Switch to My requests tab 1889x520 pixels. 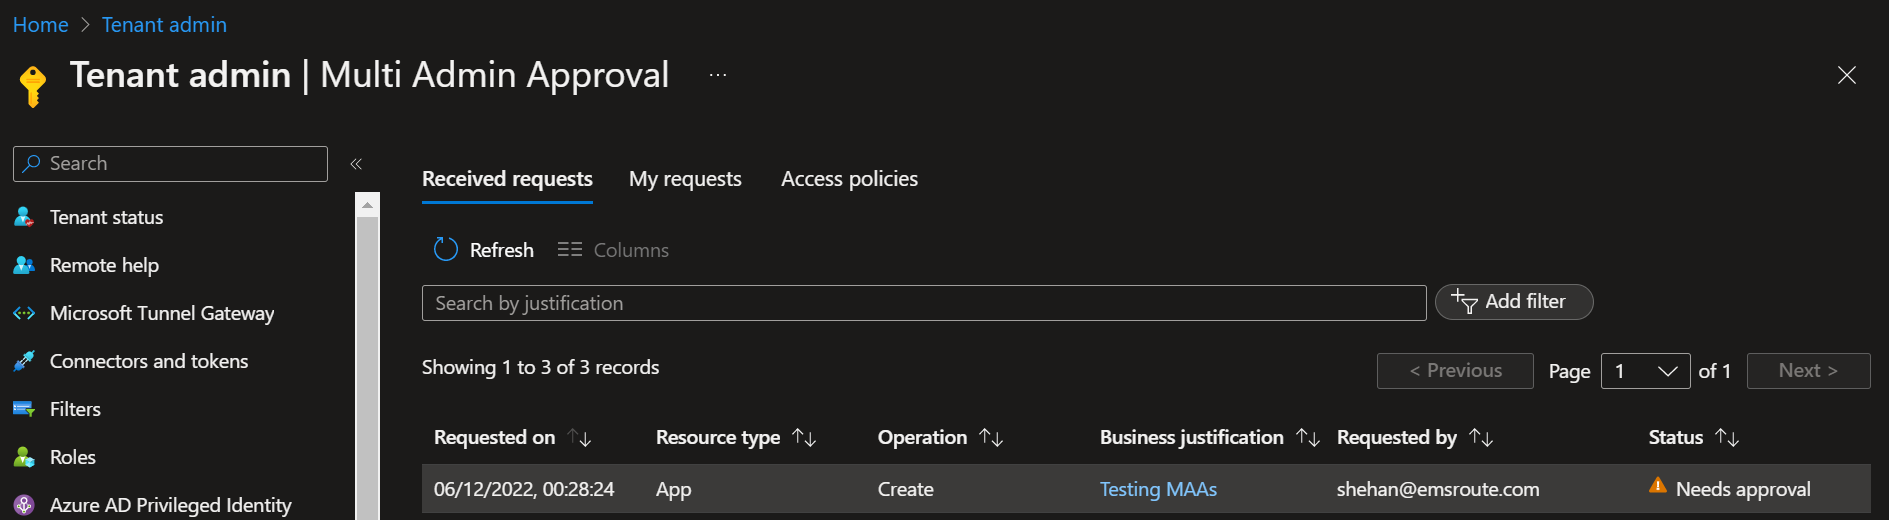click(x=685, y=179)
